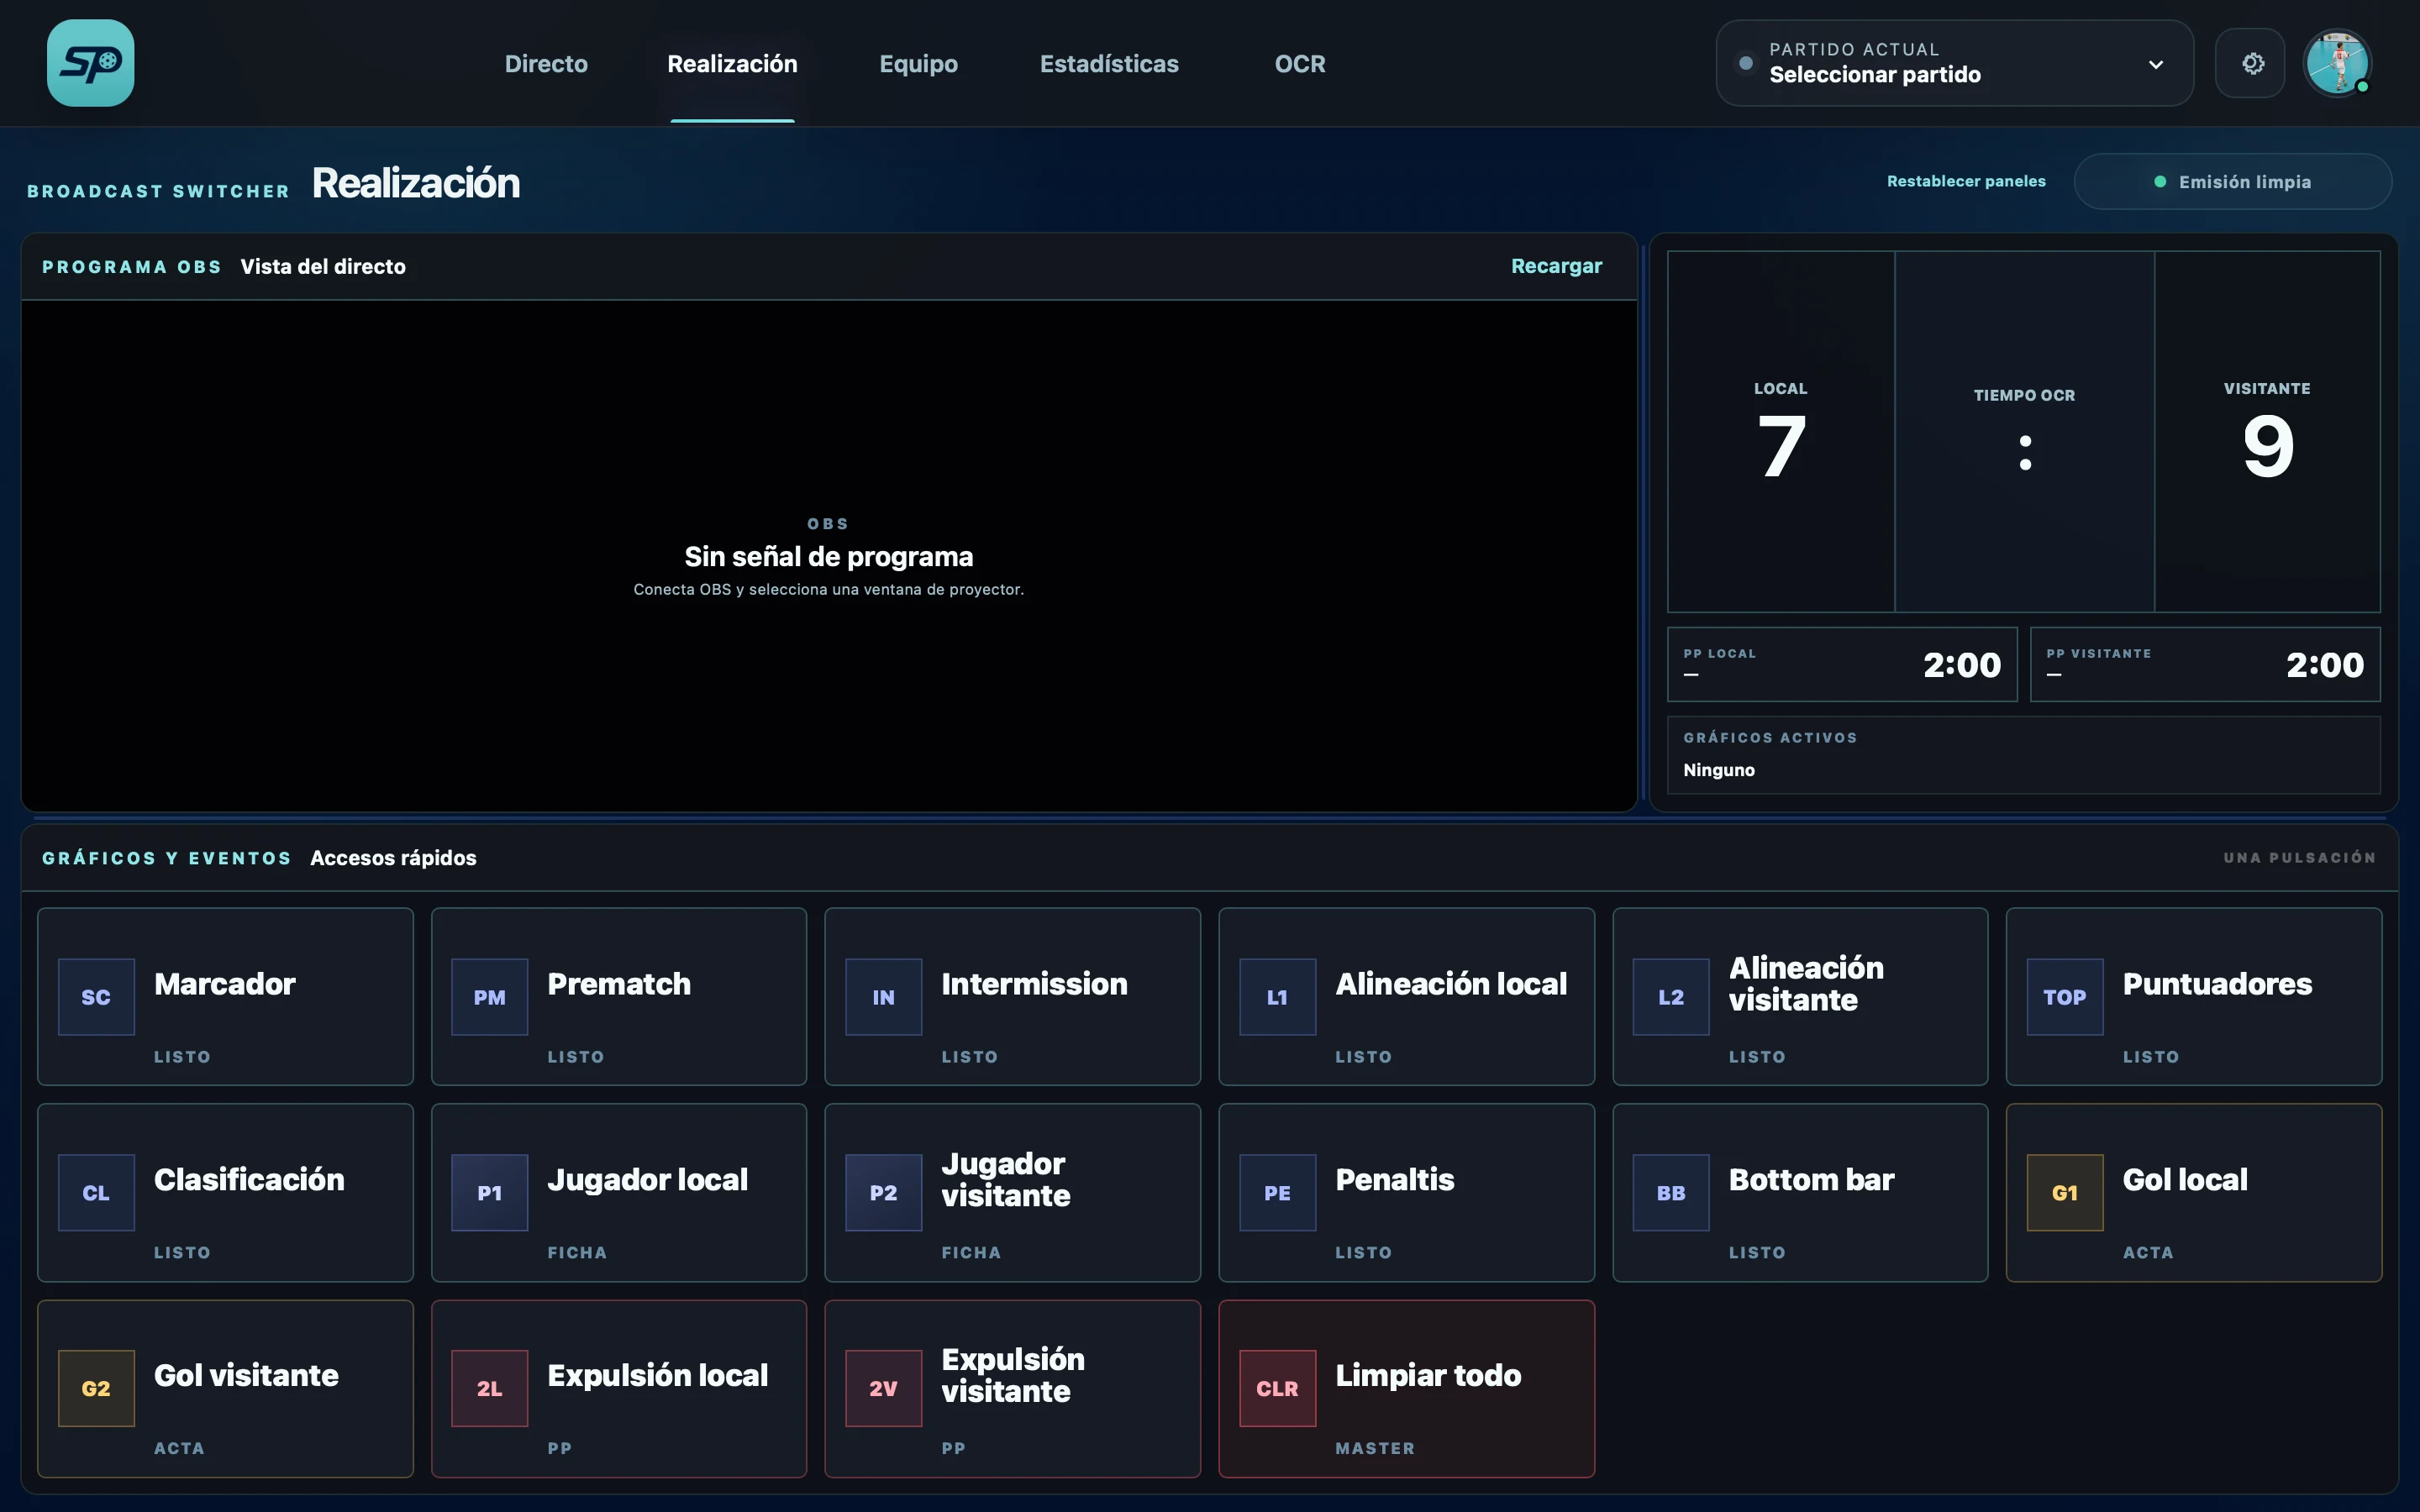Trigger the SC Marcador graphic
The height and width of the screenshot is (1512, 2420).
(x=225, y=996)
